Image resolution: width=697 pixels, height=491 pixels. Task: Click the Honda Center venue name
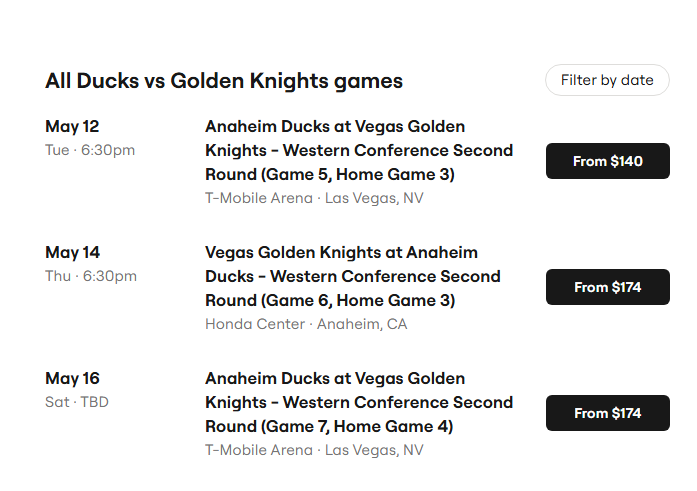pyautogui.click(x=255, y=324)
